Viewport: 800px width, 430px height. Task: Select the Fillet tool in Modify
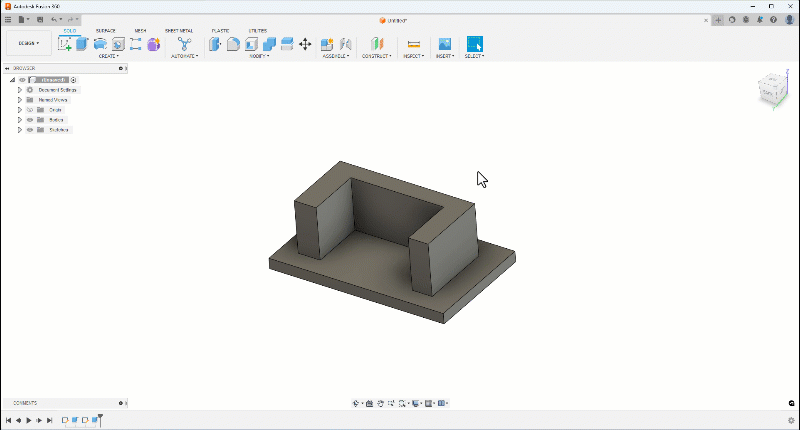(x=233, y=44)
